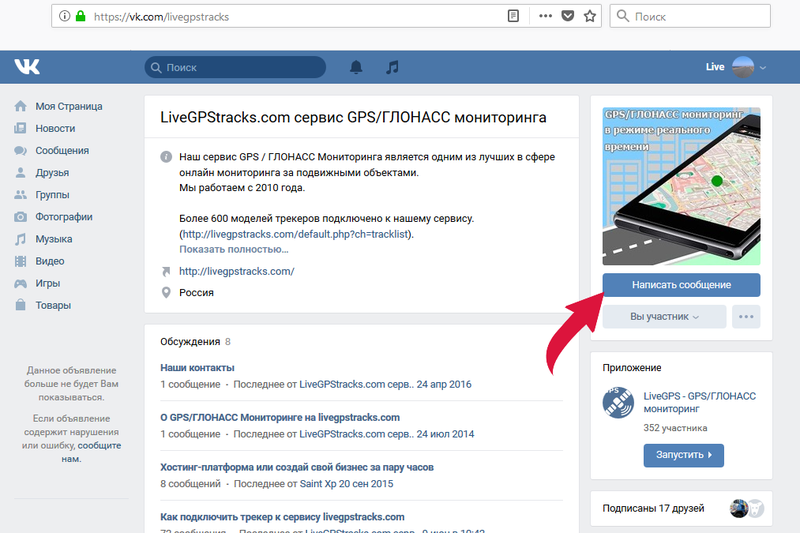The height and width of the screenshot is (533, 800).
Task: Go to "Сообщения" in left sidebar
Action: pos(62,151)
